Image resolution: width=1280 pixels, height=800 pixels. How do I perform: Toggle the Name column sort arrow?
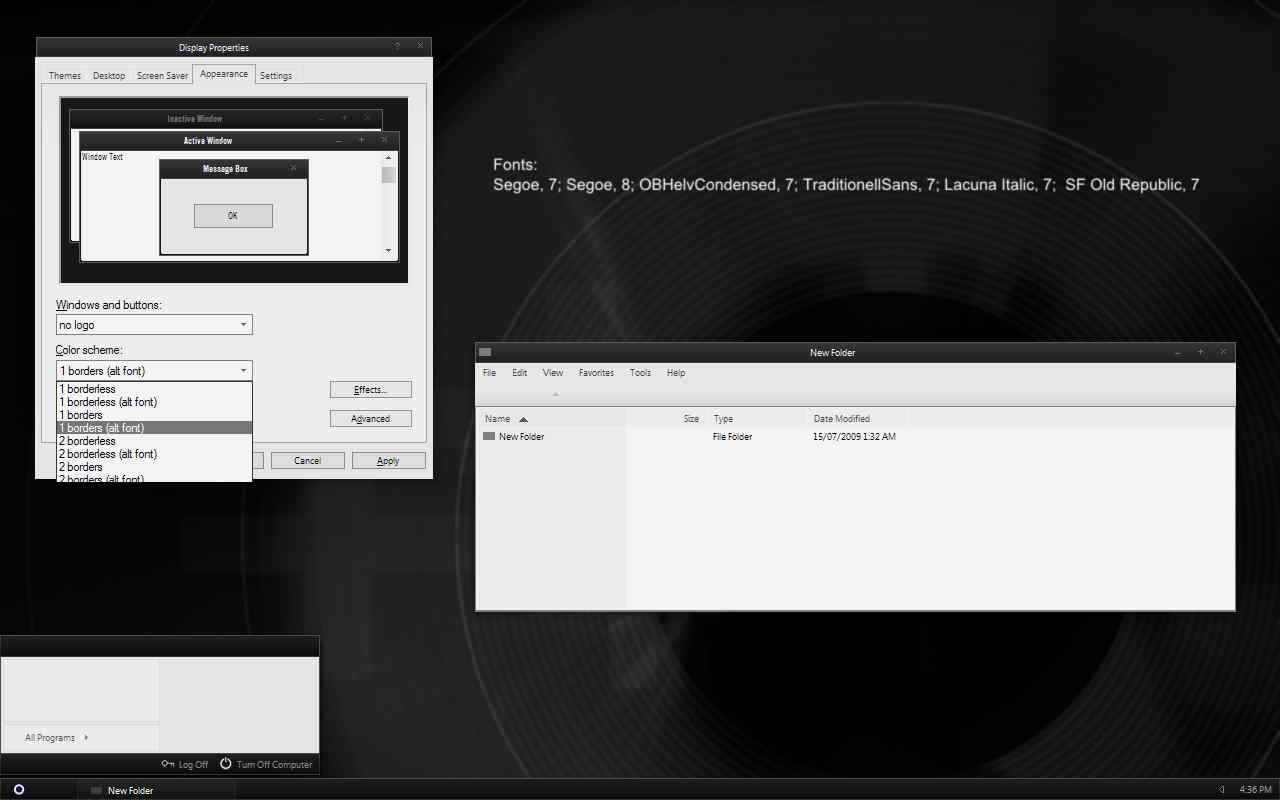pos(523,419)
